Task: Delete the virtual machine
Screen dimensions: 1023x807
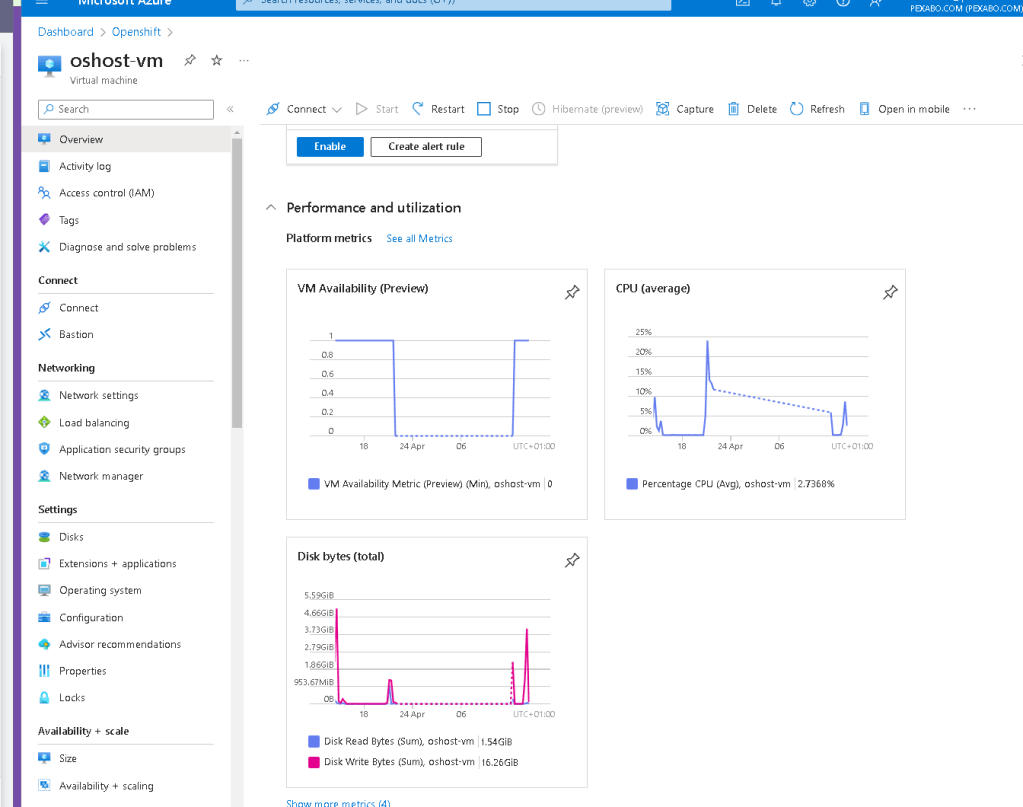Action: point(752,109)
